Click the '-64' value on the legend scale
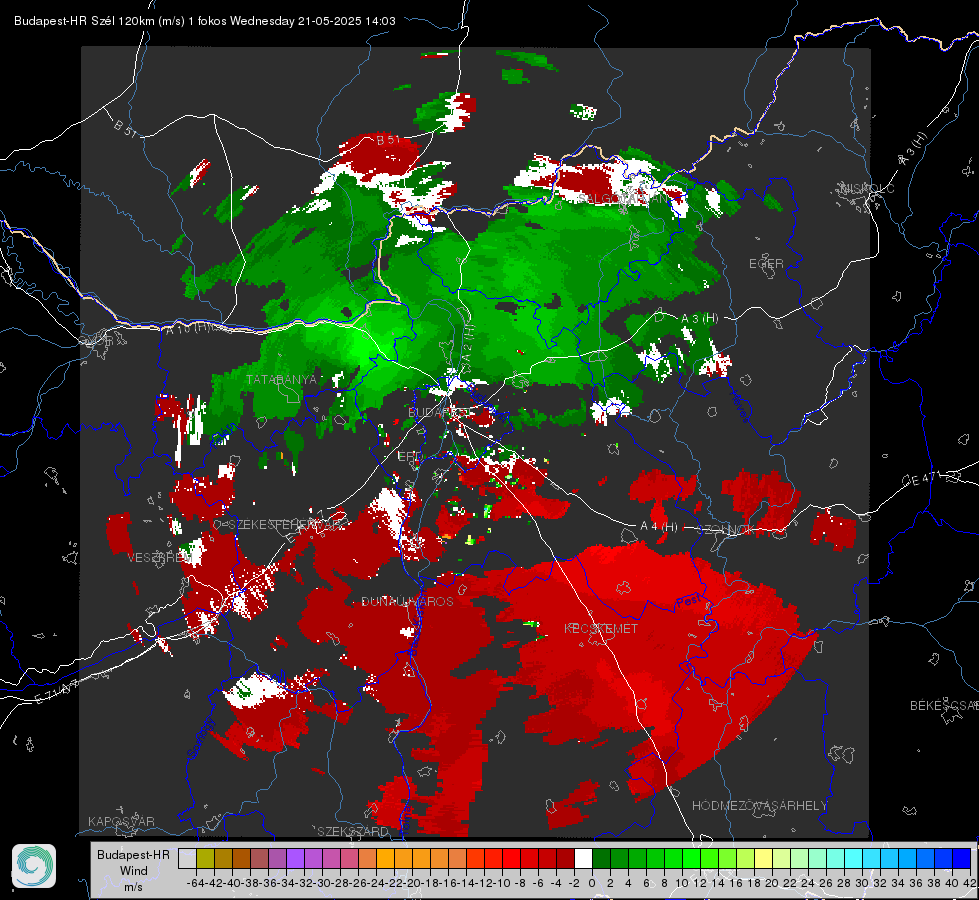 [196, 883]
